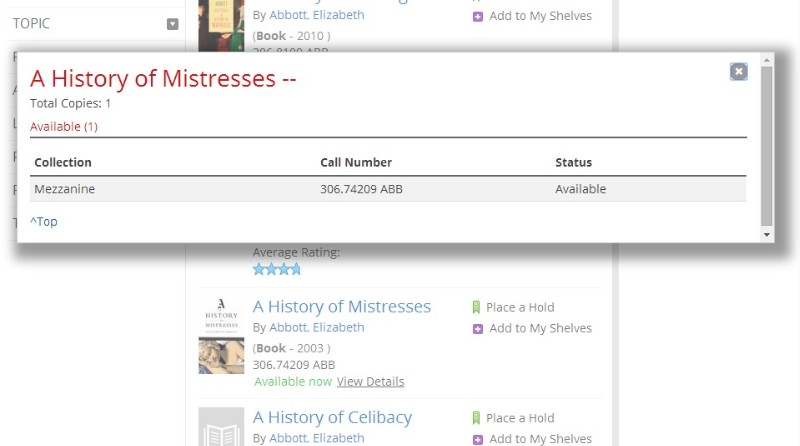Viewport: 800px width, 446px height.
Task: Open A History of Mistresses title link
Action: click(x=342, y=307)
